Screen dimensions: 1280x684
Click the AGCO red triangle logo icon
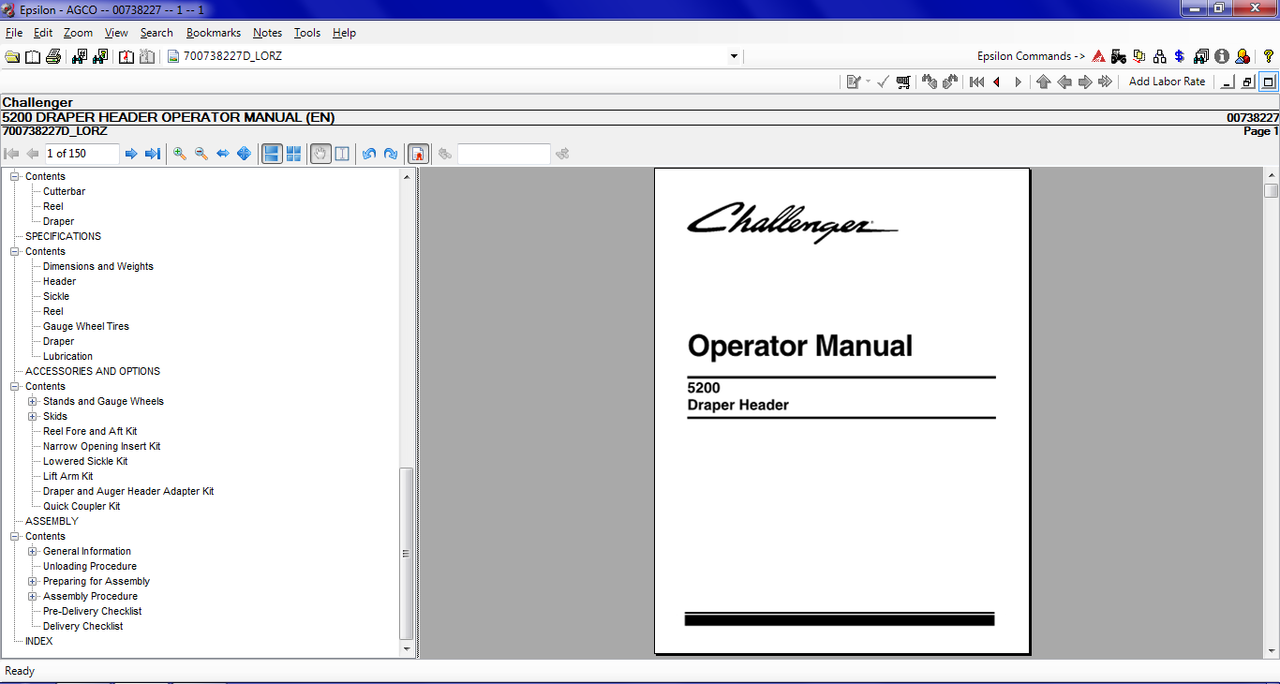(x=1099, y=56)
